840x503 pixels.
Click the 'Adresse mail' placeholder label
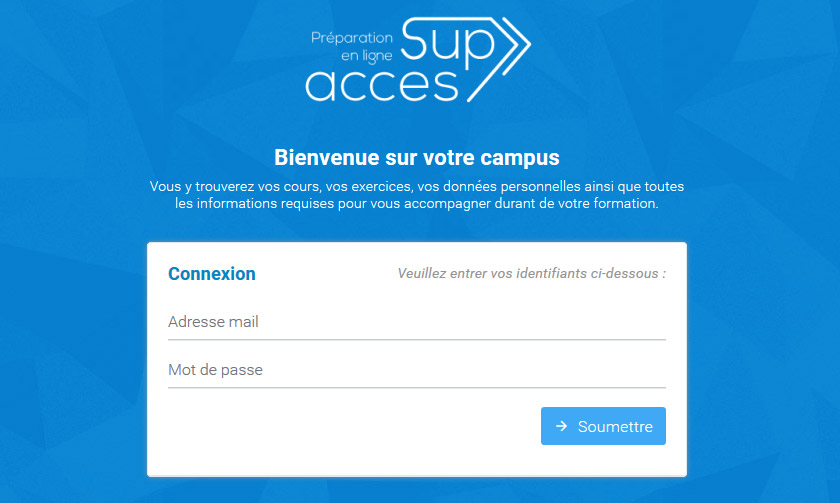coord(213,322)
